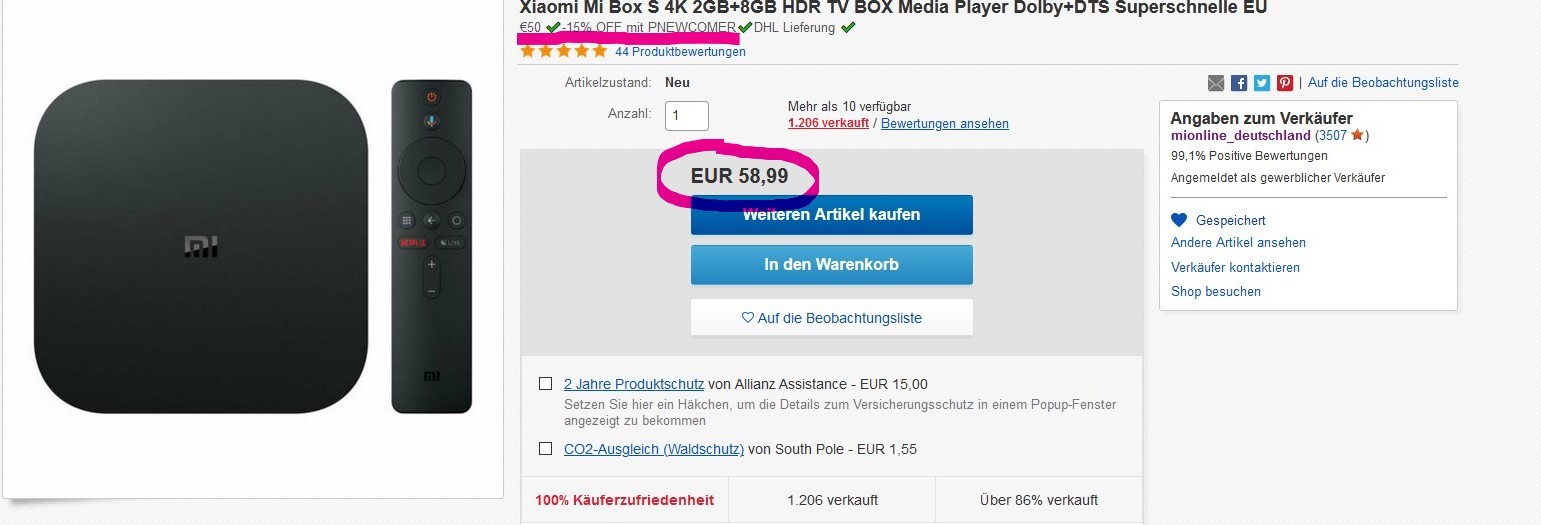Share listing on Twitter icon
1541x525 pixels.
tap(1262, 83)
